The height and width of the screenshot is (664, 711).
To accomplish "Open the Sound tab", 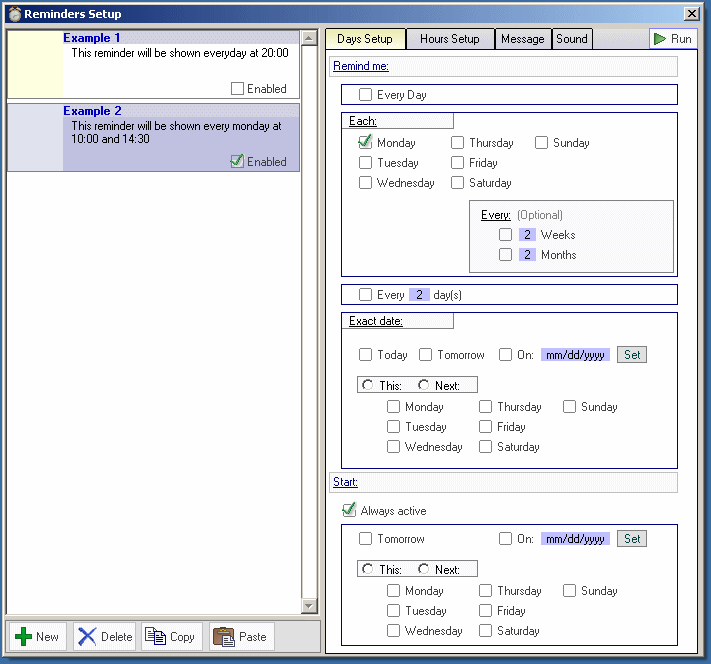I will pyautogui.click(x=572, y=39).
